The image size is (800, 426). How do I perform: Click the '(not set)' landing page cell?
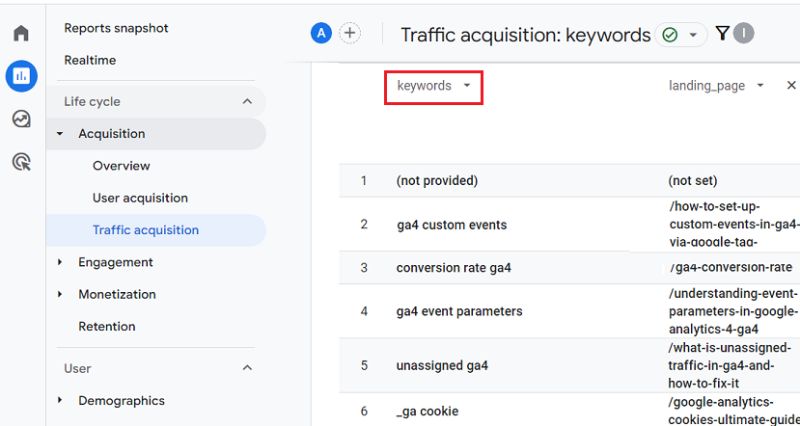[x=692, y=181]
